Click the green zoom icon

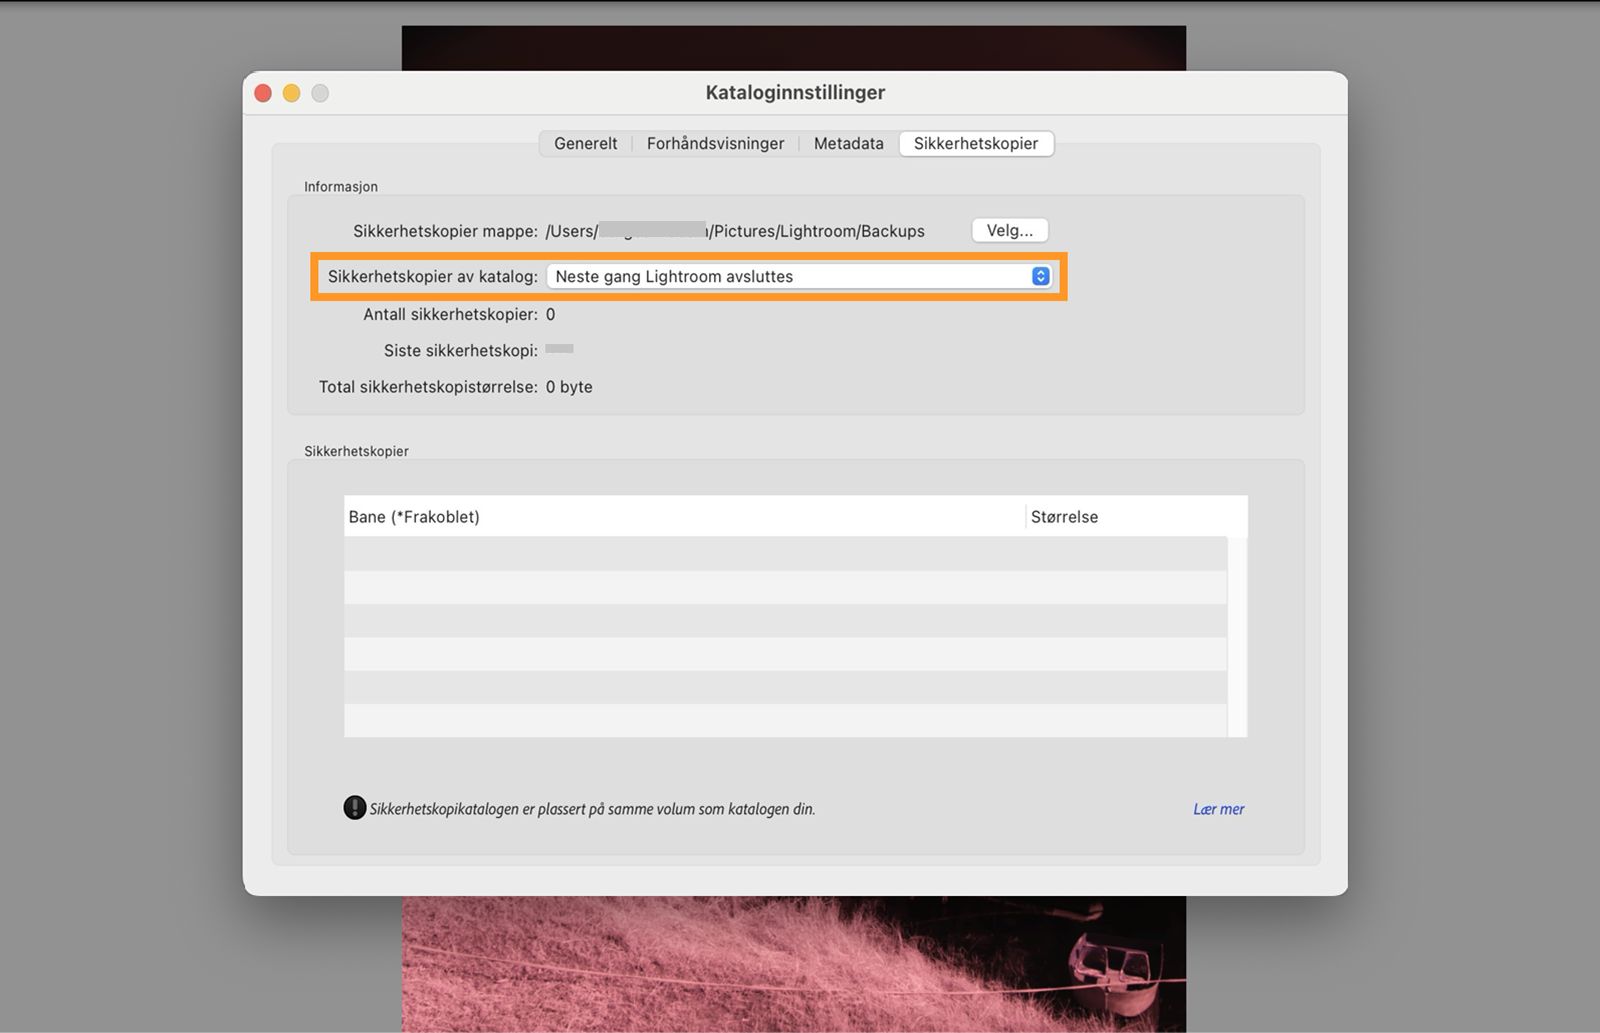tap(320, 92)
